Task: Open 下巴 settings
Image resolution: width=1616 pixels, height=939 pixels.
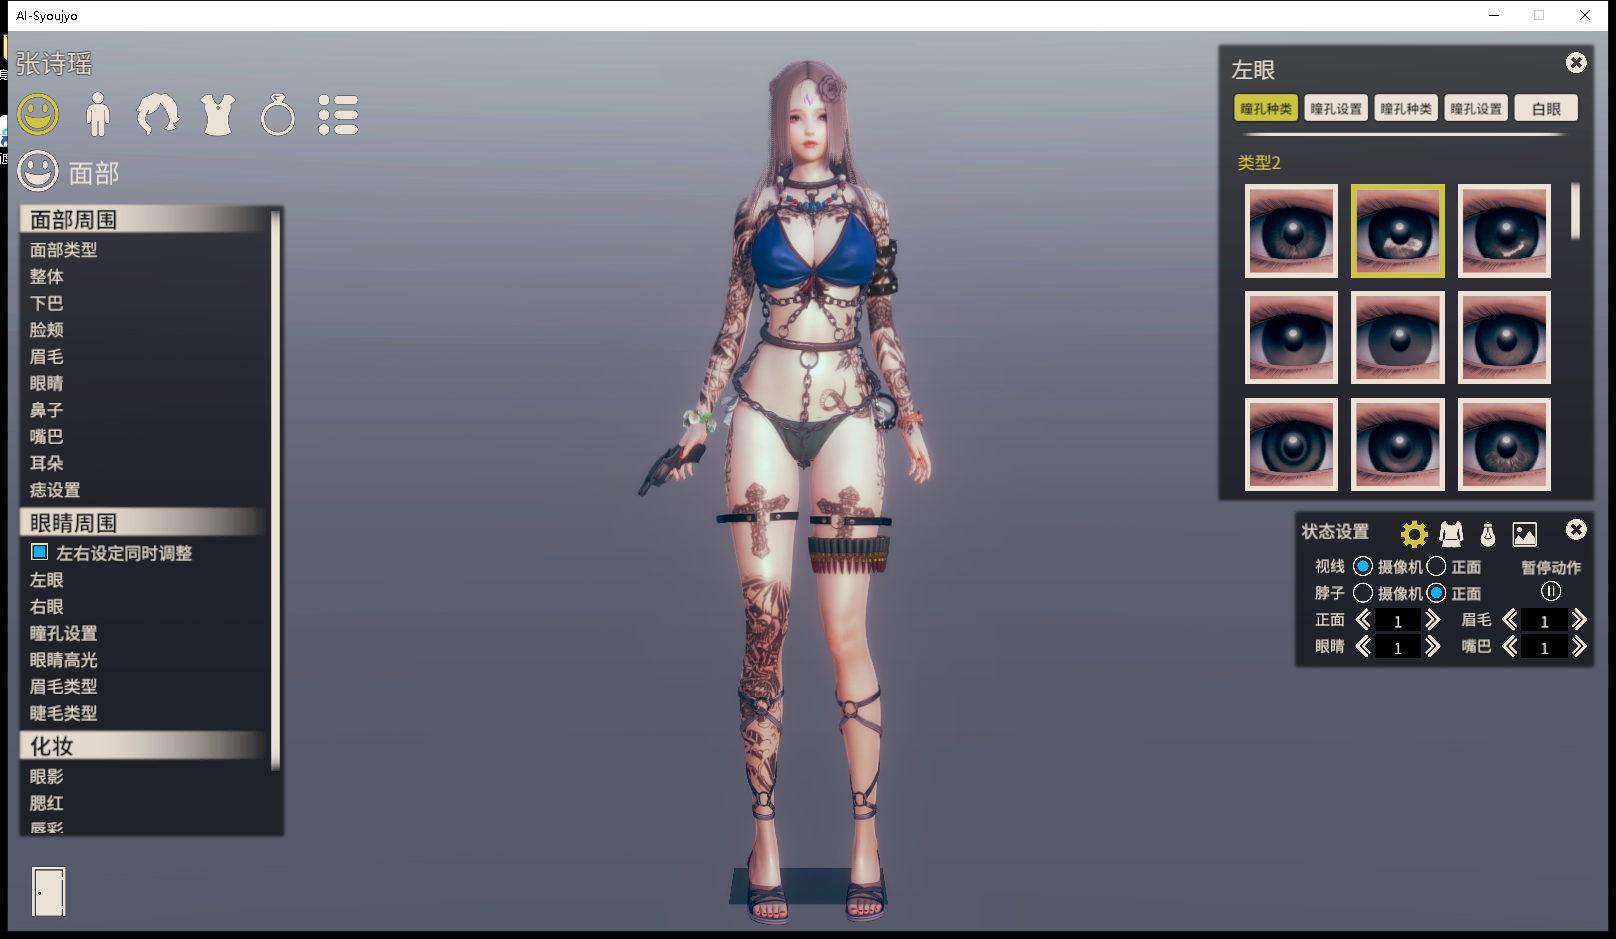Action: (x=47, y=303)
